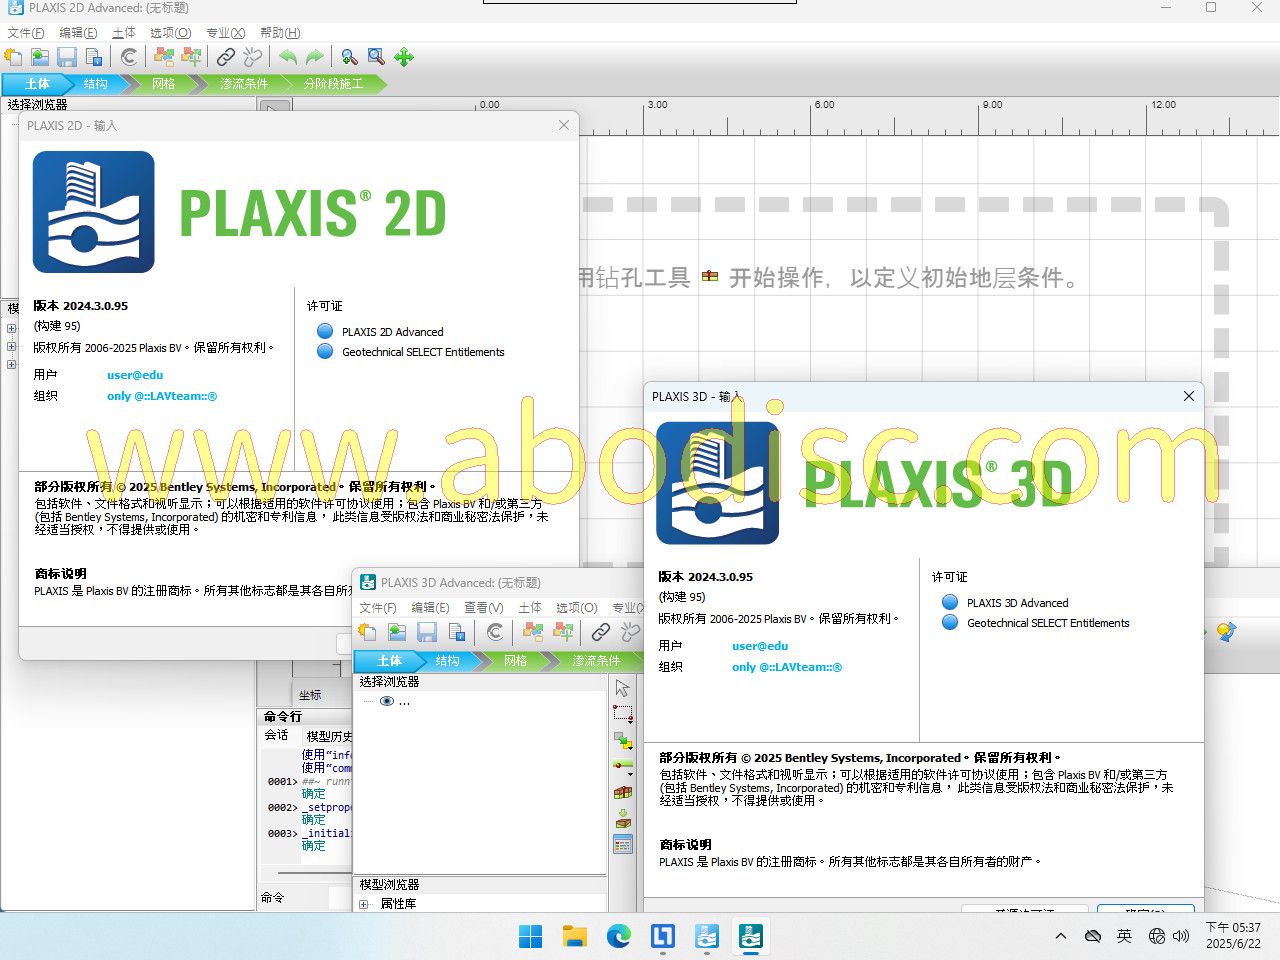Click New project icon in 2D toolbar

[x=13, y=57]
